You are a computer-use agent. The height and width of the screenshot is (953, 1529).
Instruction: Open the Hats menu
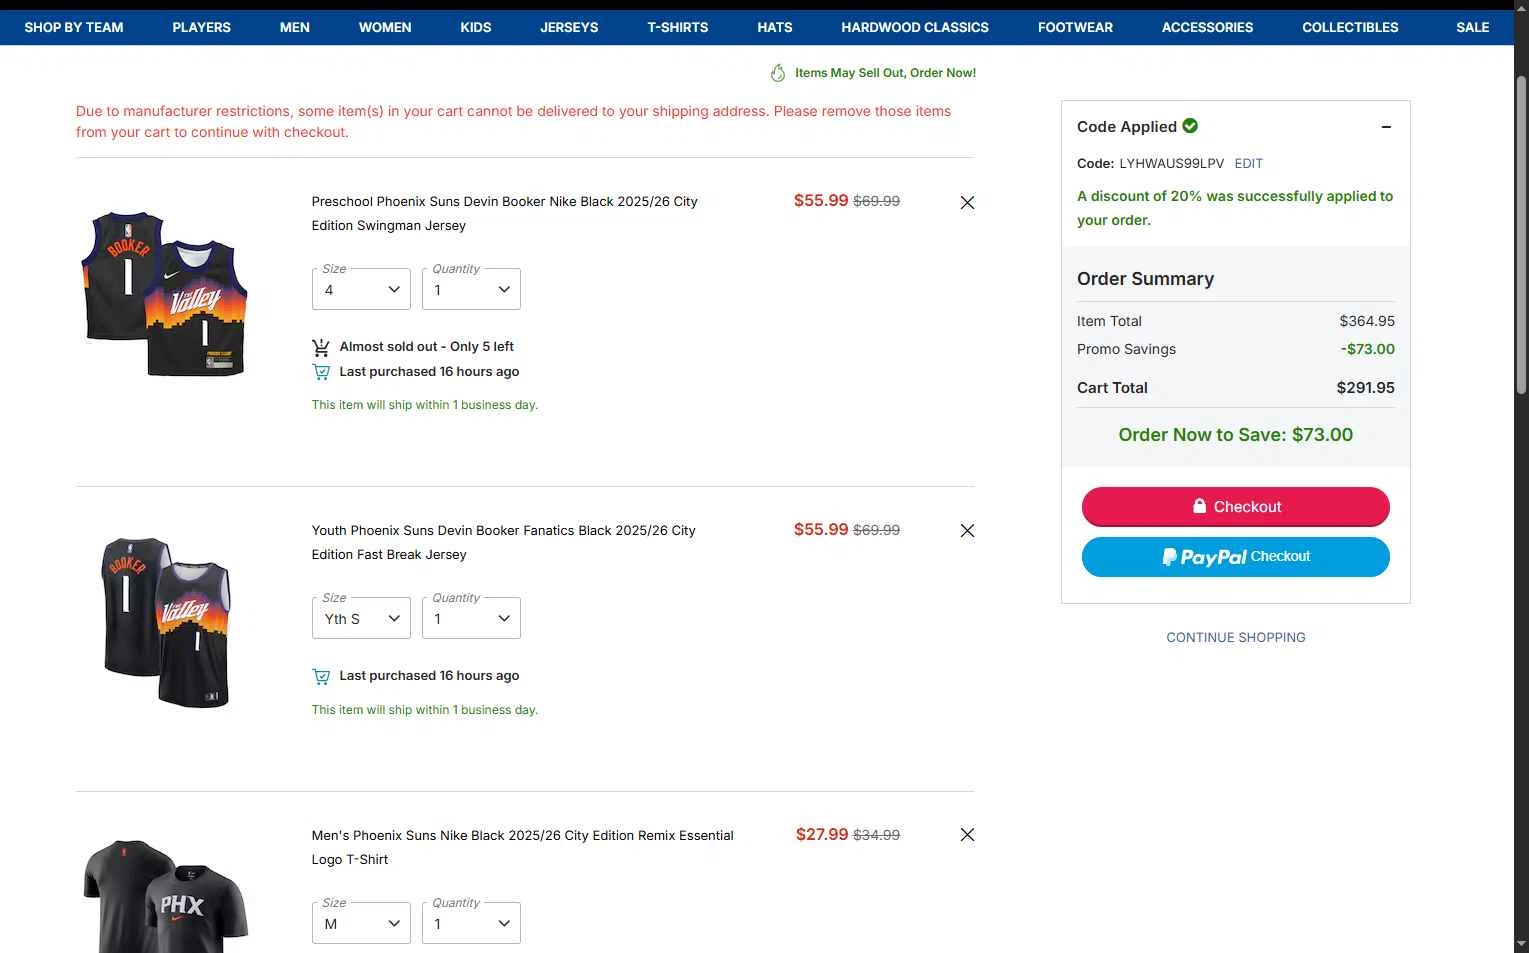pyautogui.click(x=775, y=27)
